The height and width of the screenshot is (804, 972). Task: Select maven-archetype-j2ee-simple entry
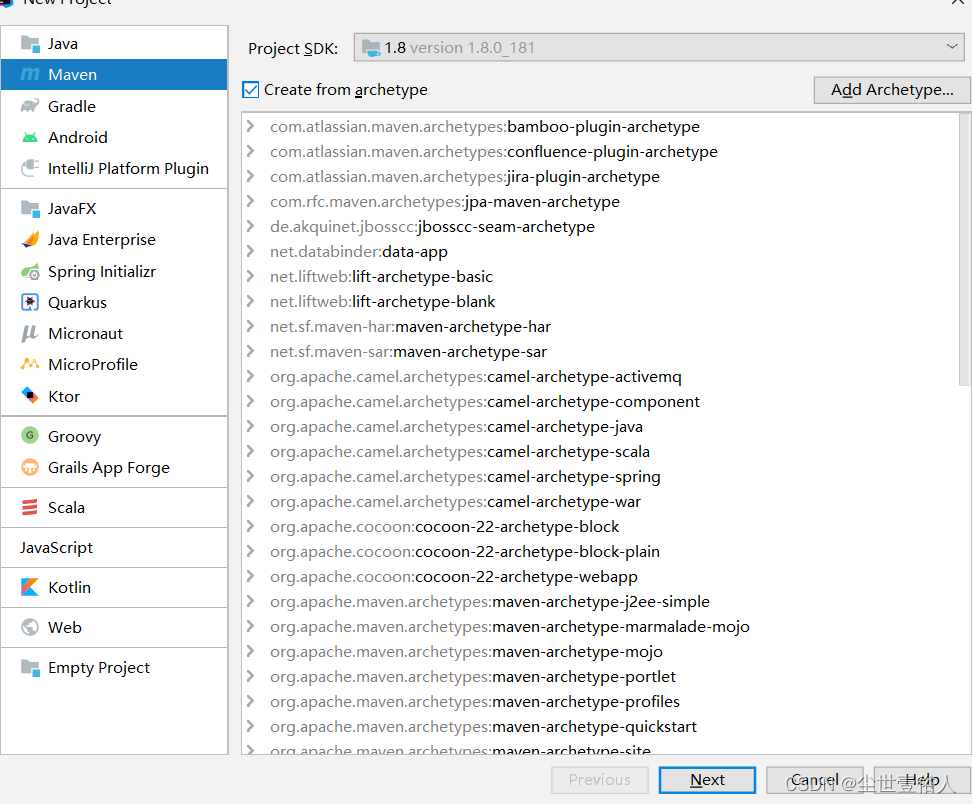[490, 601]
